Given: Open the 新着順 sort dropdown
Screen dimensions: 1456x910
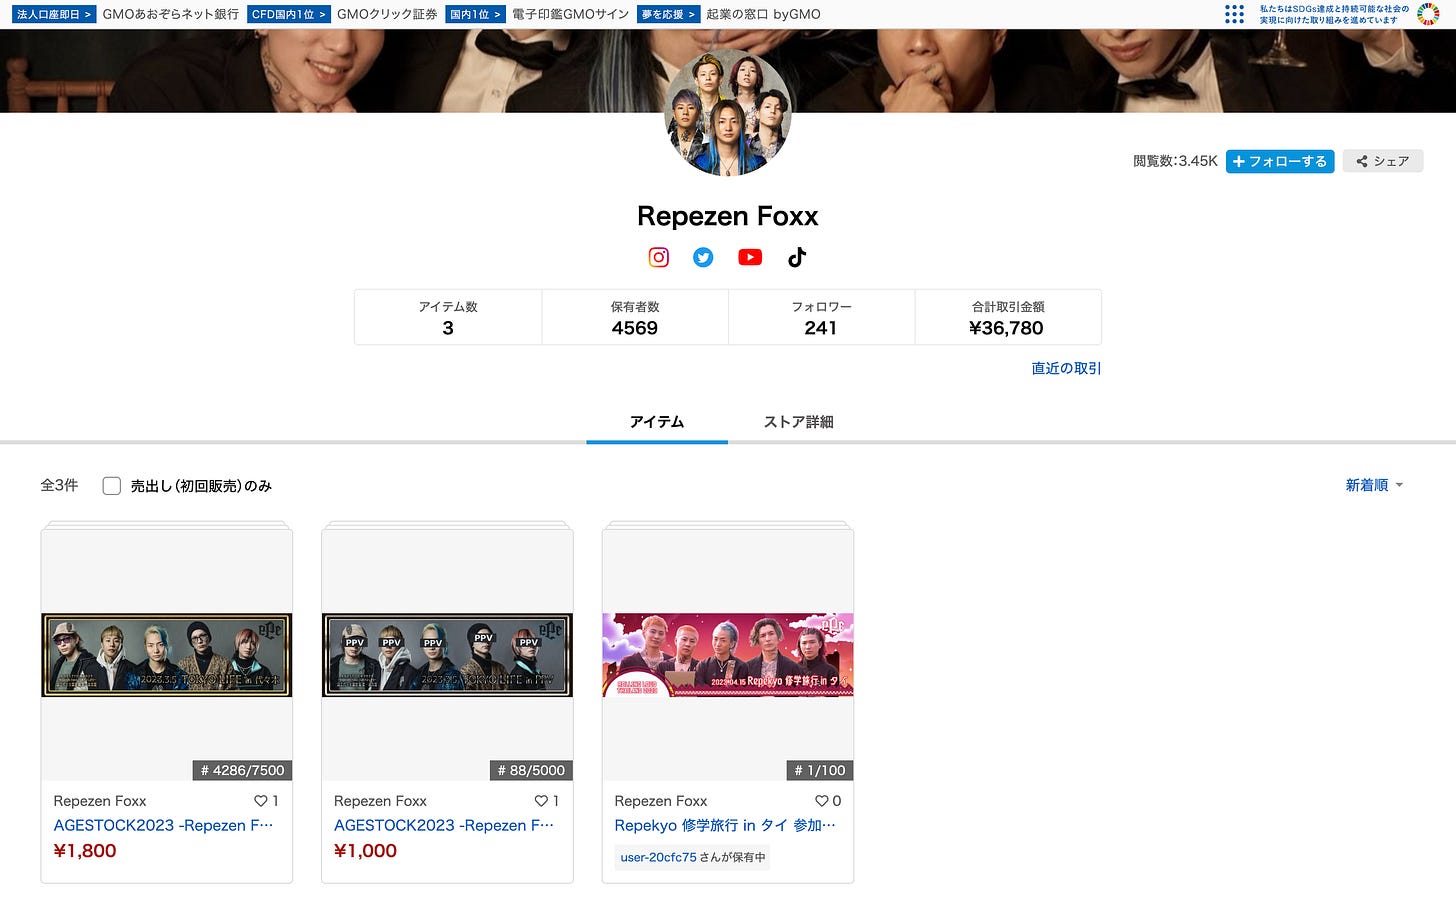Looking at the screenshot, I should (x=1374, y=485).
